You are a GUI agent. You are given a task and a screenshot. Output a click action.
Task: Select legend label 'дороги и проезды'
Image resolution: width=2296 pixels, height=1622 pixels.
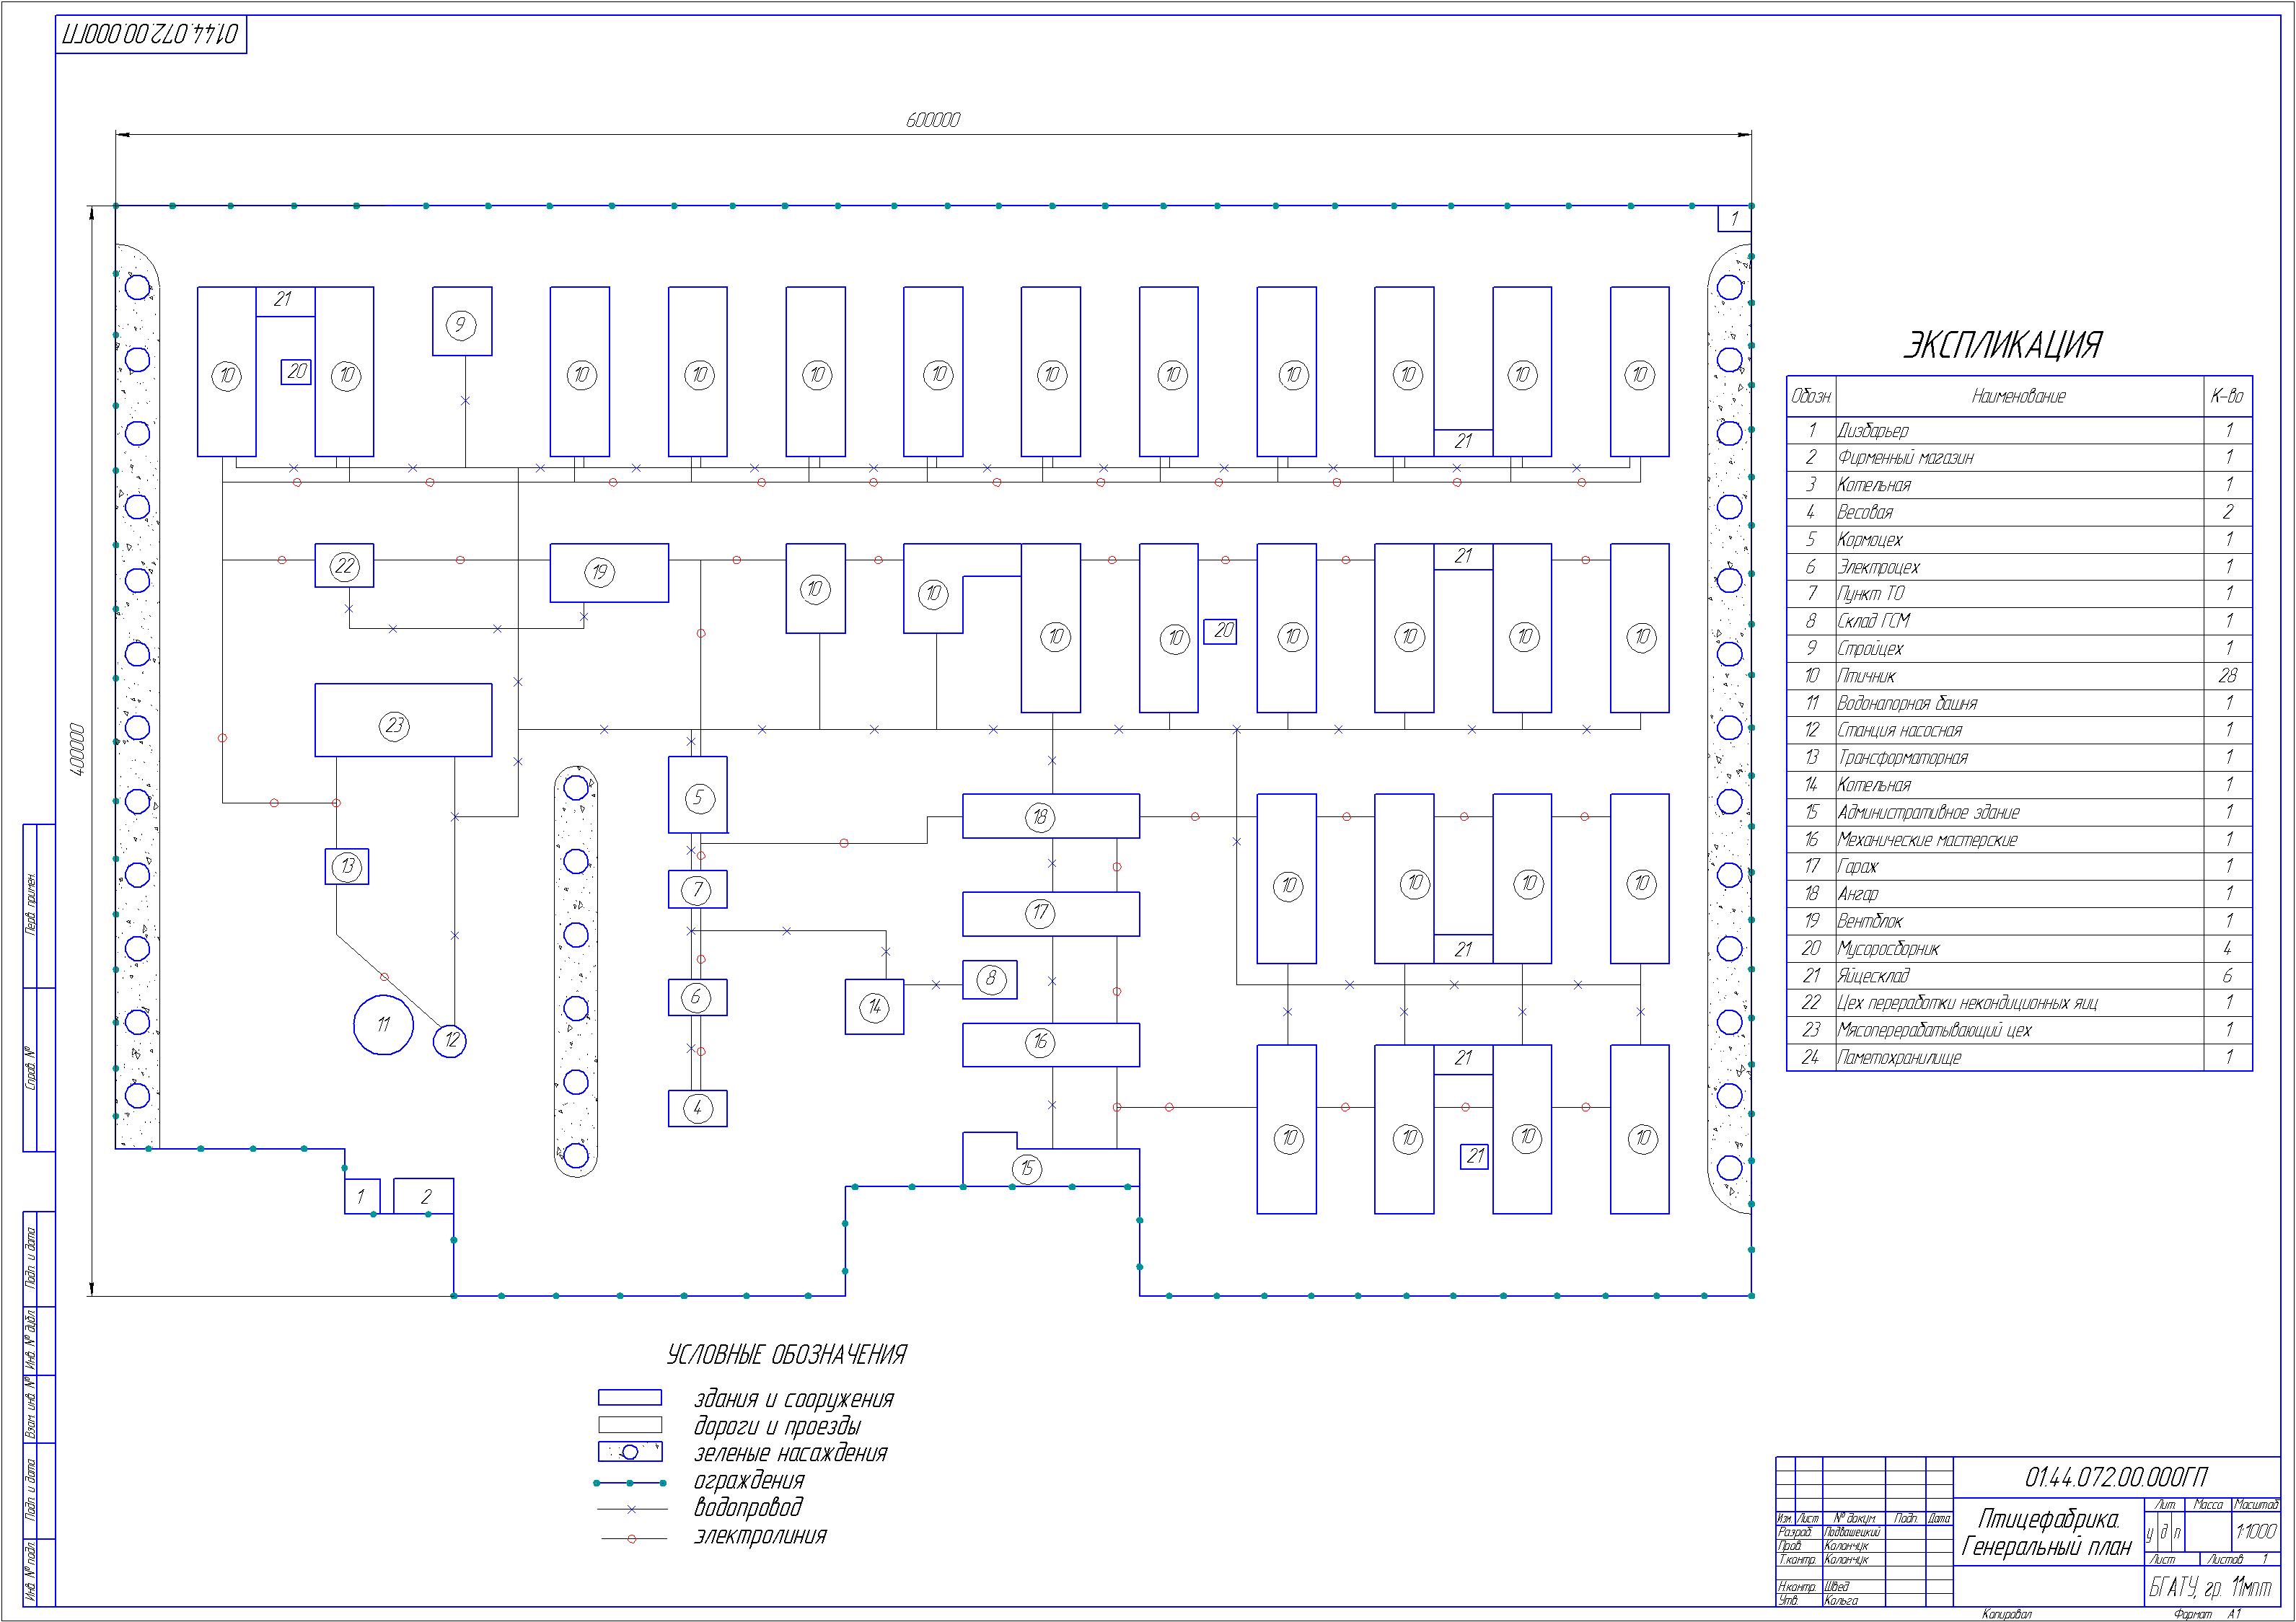coord(777,1427)
